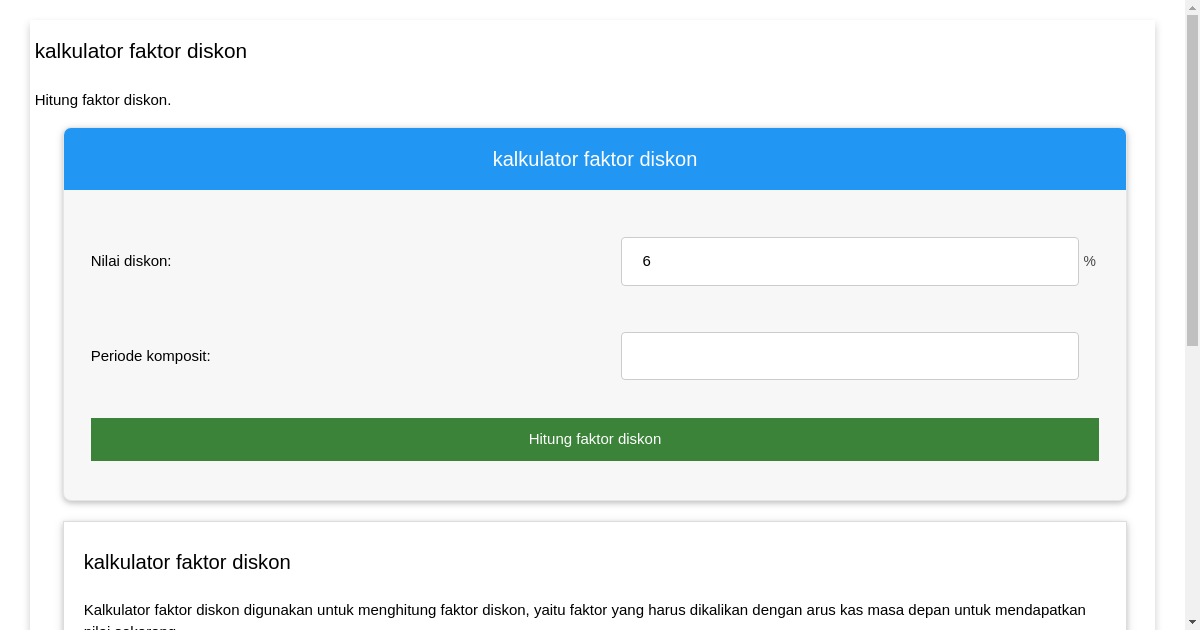The image size is (1200, 630).
Task: Click the scrollbar down arrow
Action: [1192, 622]
